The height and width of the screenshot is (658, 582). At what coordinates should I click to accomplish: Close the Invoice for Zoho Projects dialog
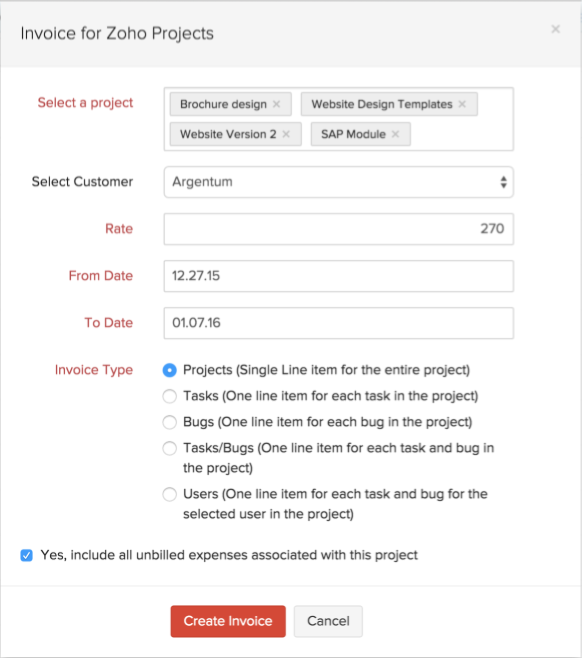click(x=556, y=29)
